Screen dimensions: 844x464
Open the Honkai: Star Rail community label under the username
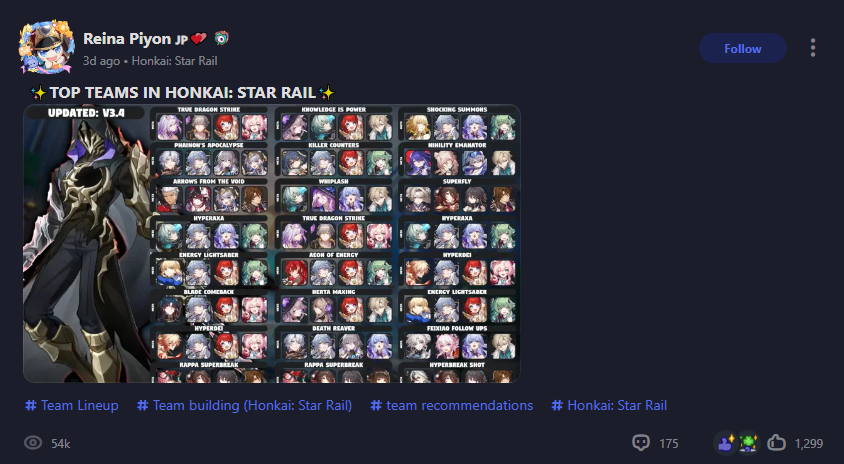pyautogui.click(x=174, y=61)
